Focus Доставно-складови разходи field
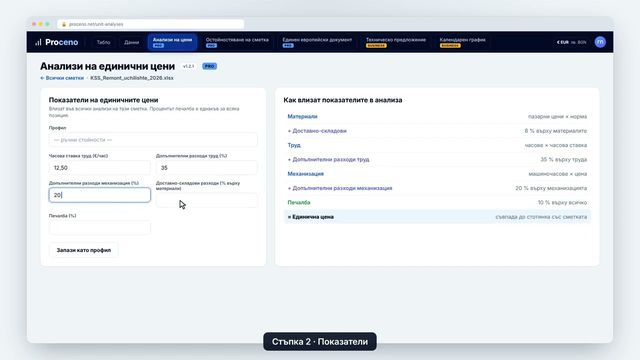 pyautogui.click(x=207, y=200)
